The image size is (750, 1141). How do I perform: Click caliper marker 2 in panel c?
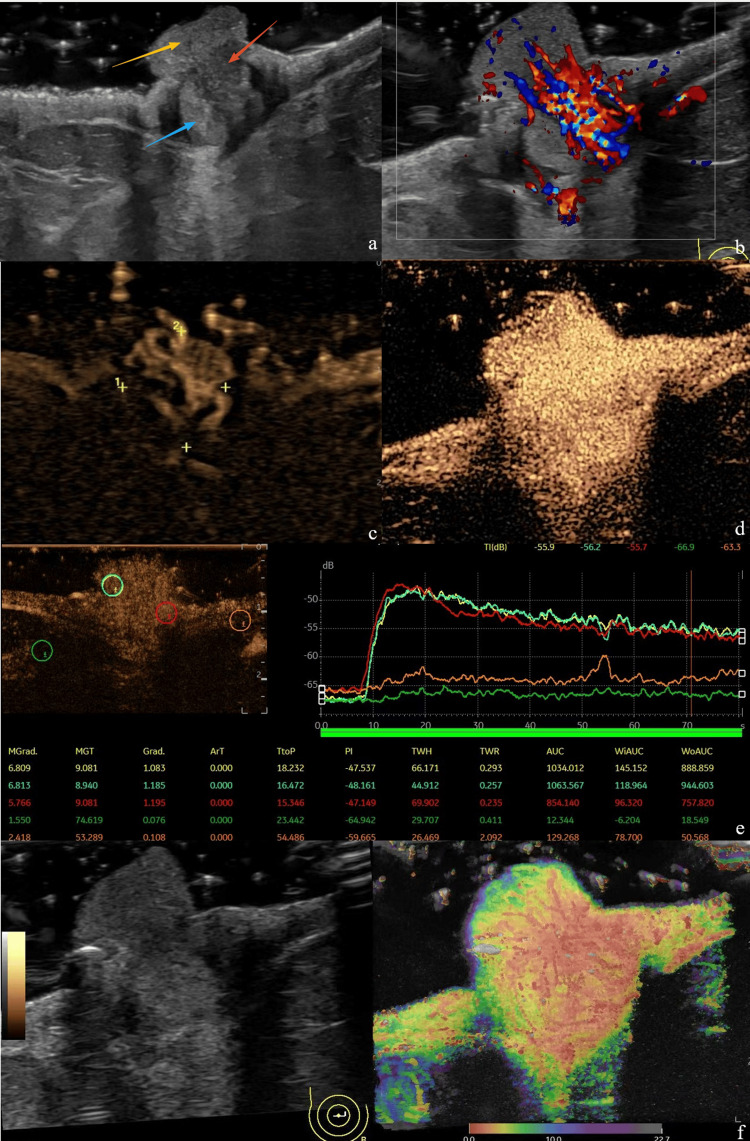tap(180, 330)
